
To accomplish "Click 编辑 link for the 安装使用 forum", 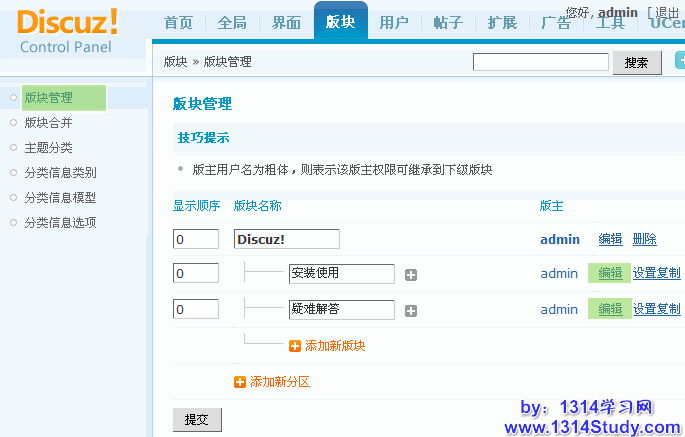I will pos(610,273).
